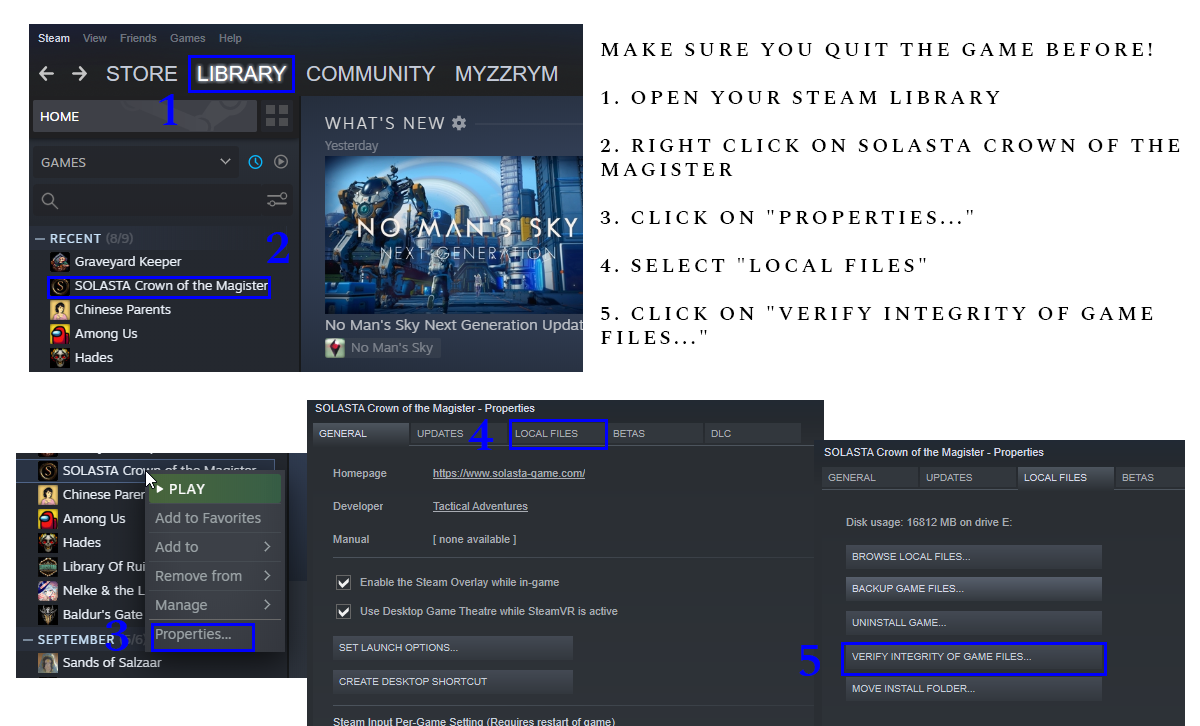Click the recent activity clock filter icon
This screenshot has height=726, width=1200.
pos(256,162)
